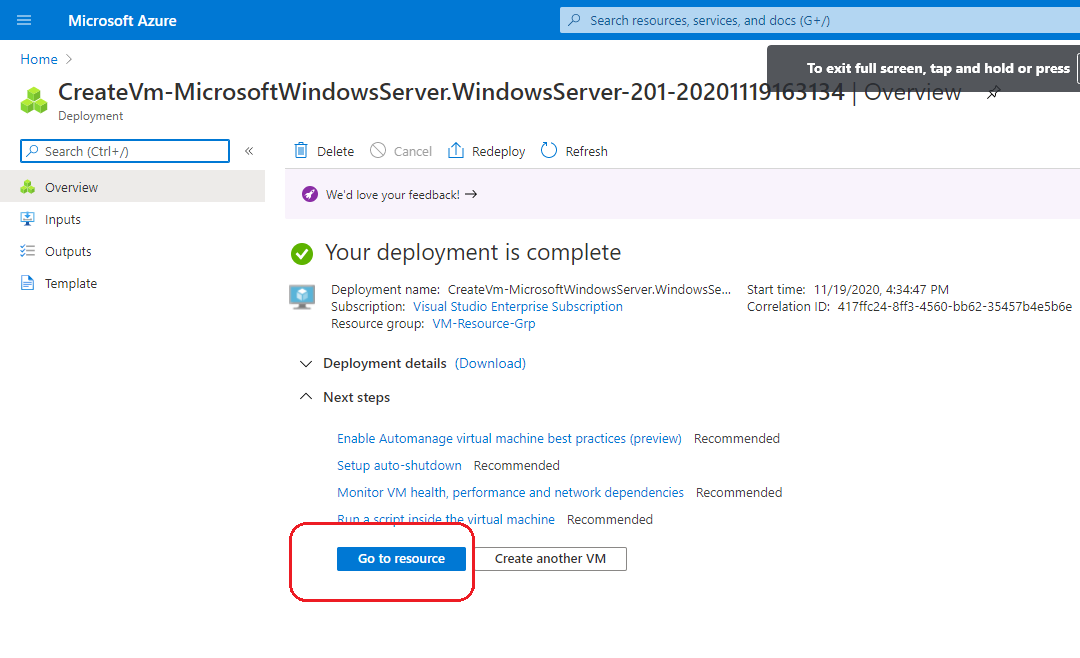
Task: Open the We'd love your feedback link
Action: pos(393,195)
